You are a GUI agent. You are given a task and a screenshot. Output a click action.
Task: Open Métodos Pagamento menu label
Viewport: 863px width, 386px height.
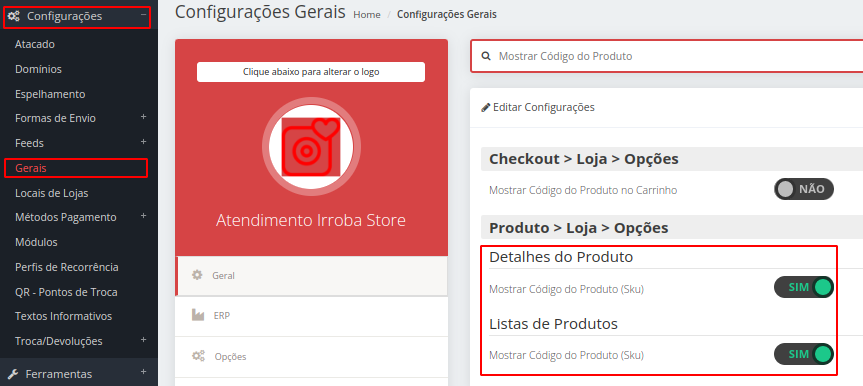click(x=66, y=218)
